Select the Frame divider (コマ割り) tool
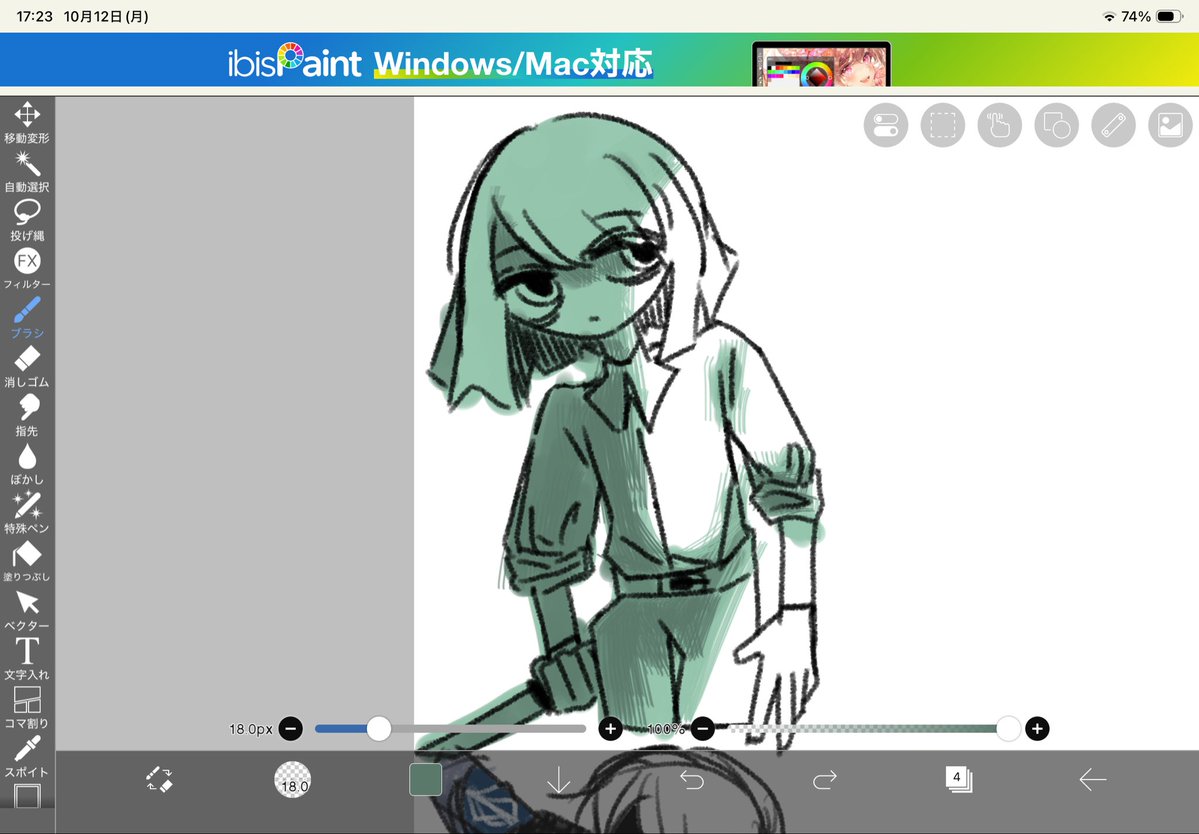 click(27, 708)
